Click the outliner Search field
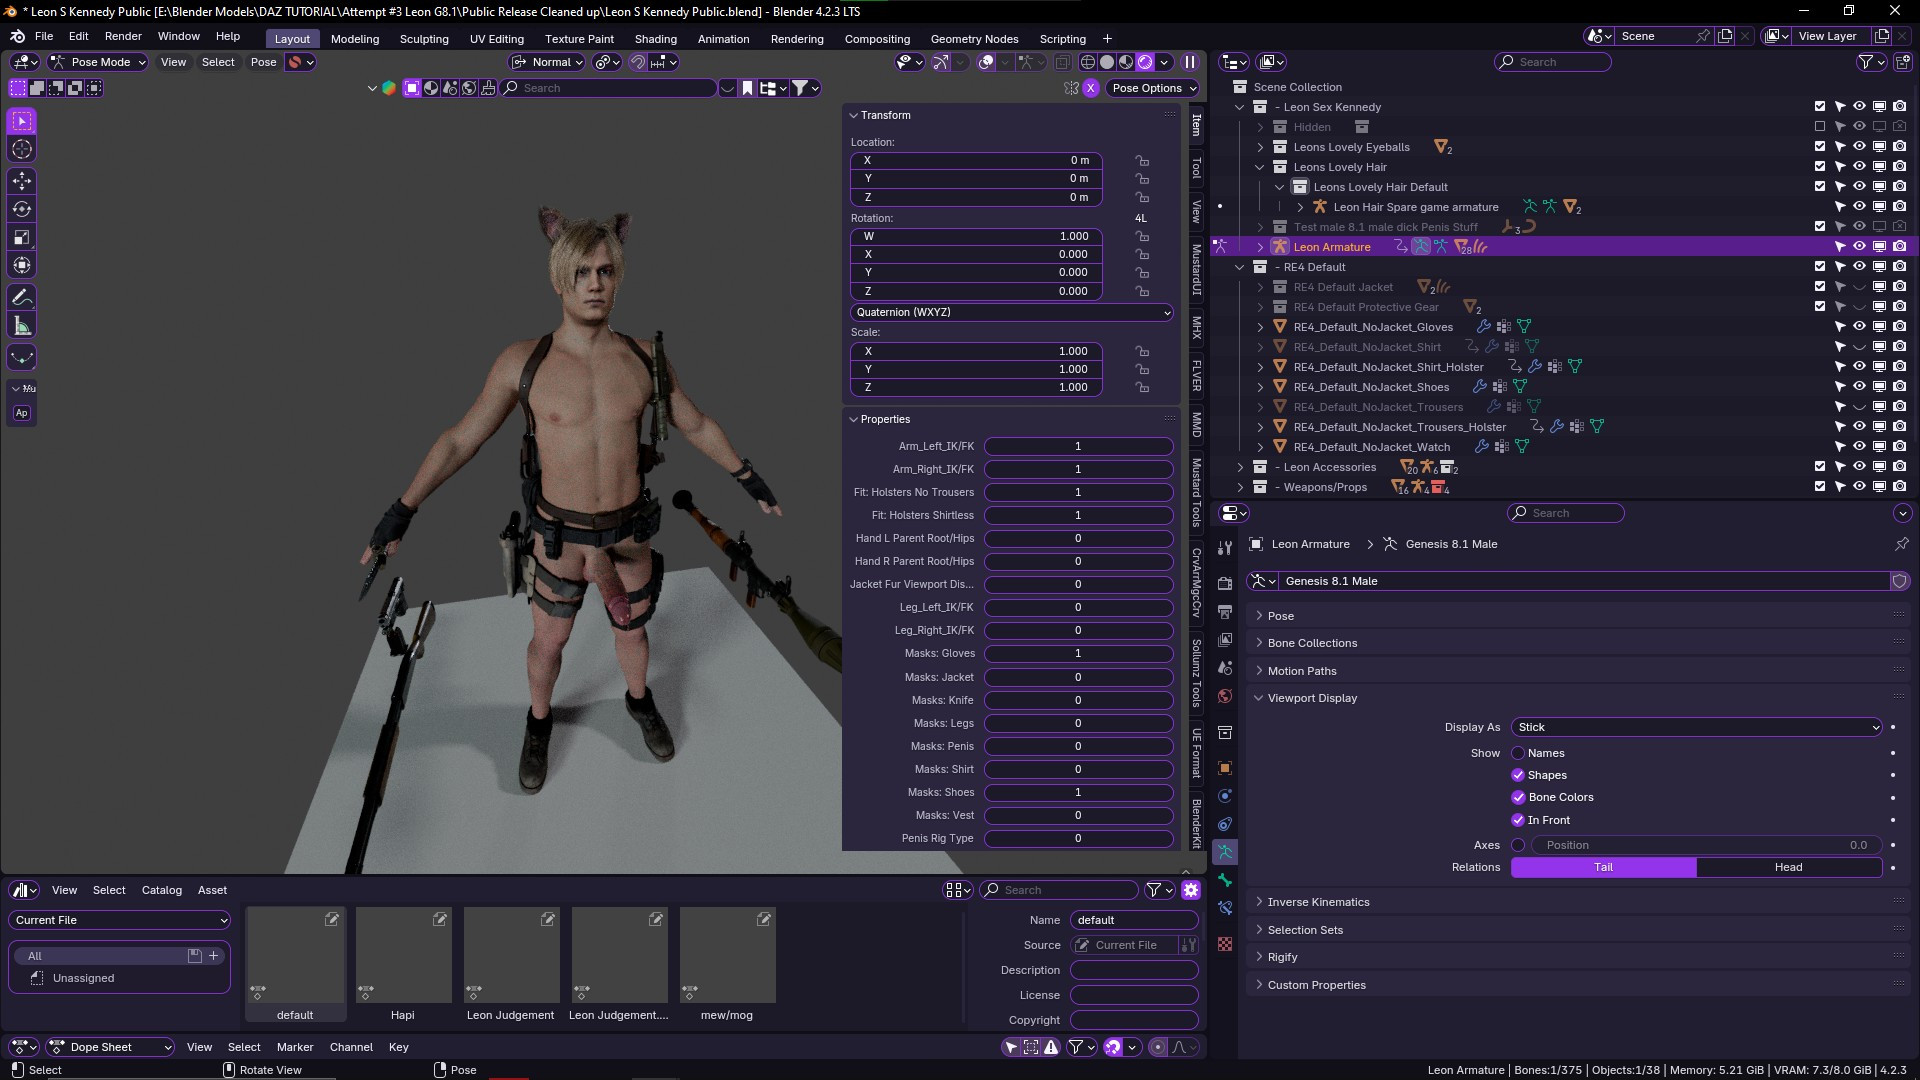Image resolution: width=1920 pixels, height=1080 pixels. pyautogui.click(x=1552, y=62)
